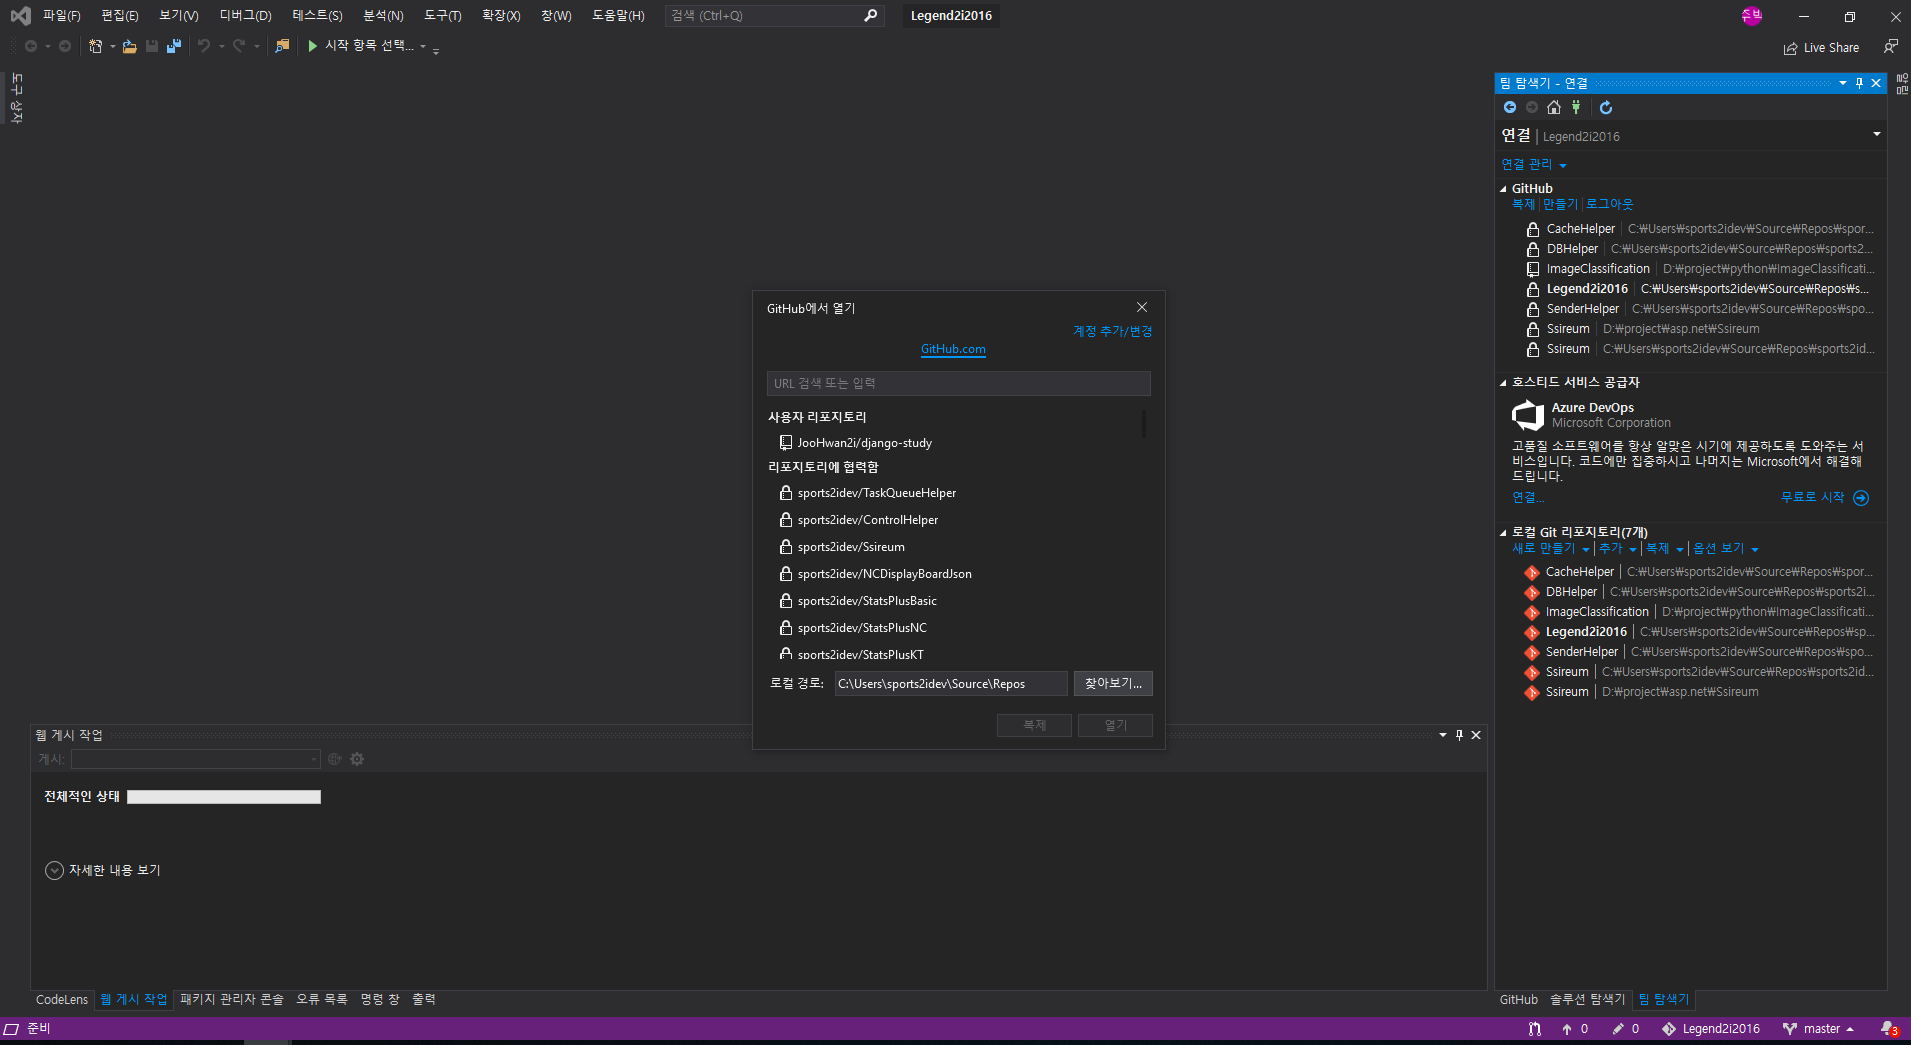This screenshot has height=1045, width=1911.
Task: Go back in Team Explorer
Action: [1510, 107]
